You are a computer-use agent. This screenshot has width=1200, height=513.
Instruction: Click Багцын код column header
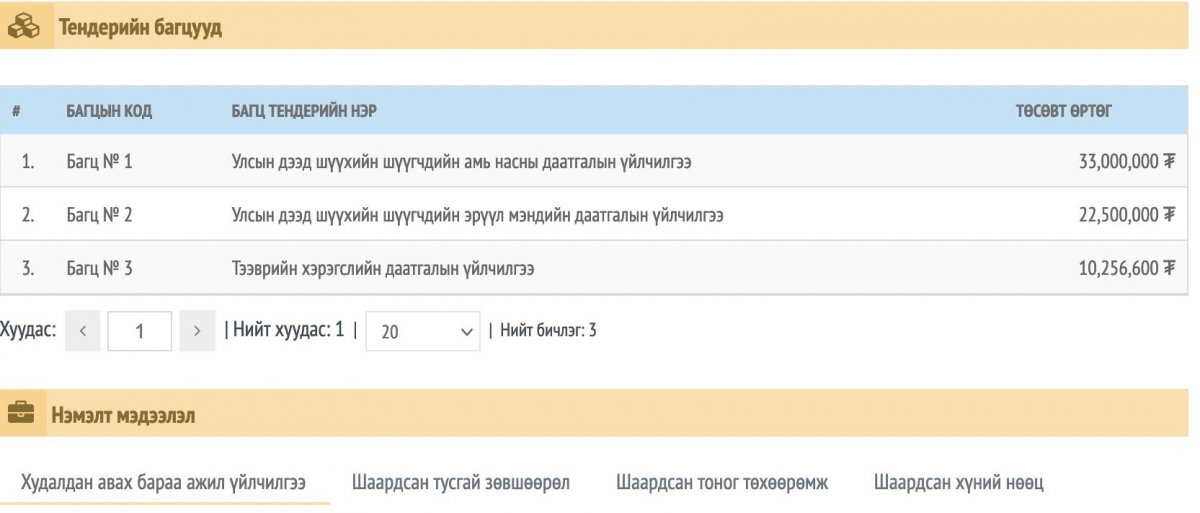coord(109,111)
